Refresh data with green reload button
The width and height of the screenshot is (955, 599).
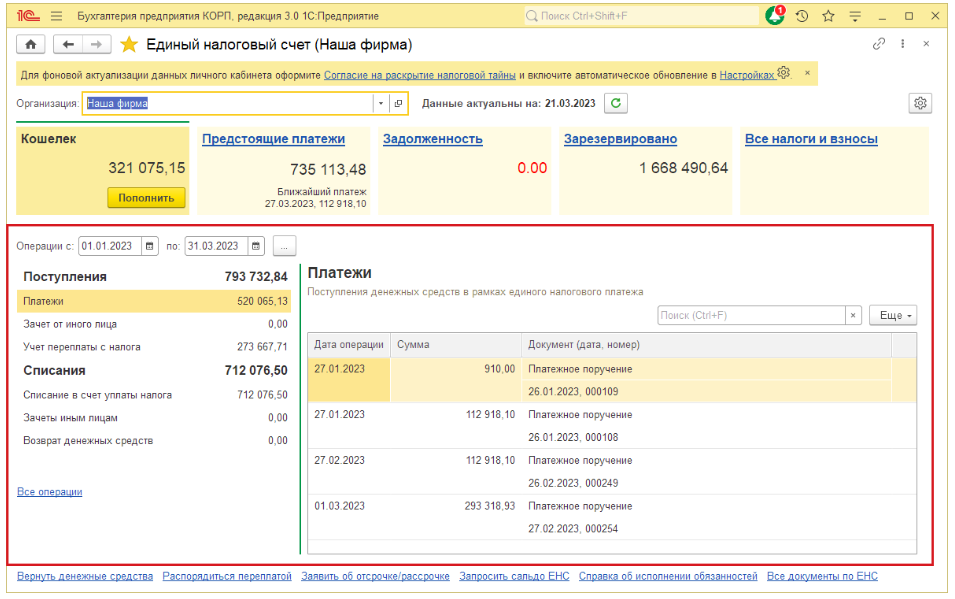click(x=616, y=103)
